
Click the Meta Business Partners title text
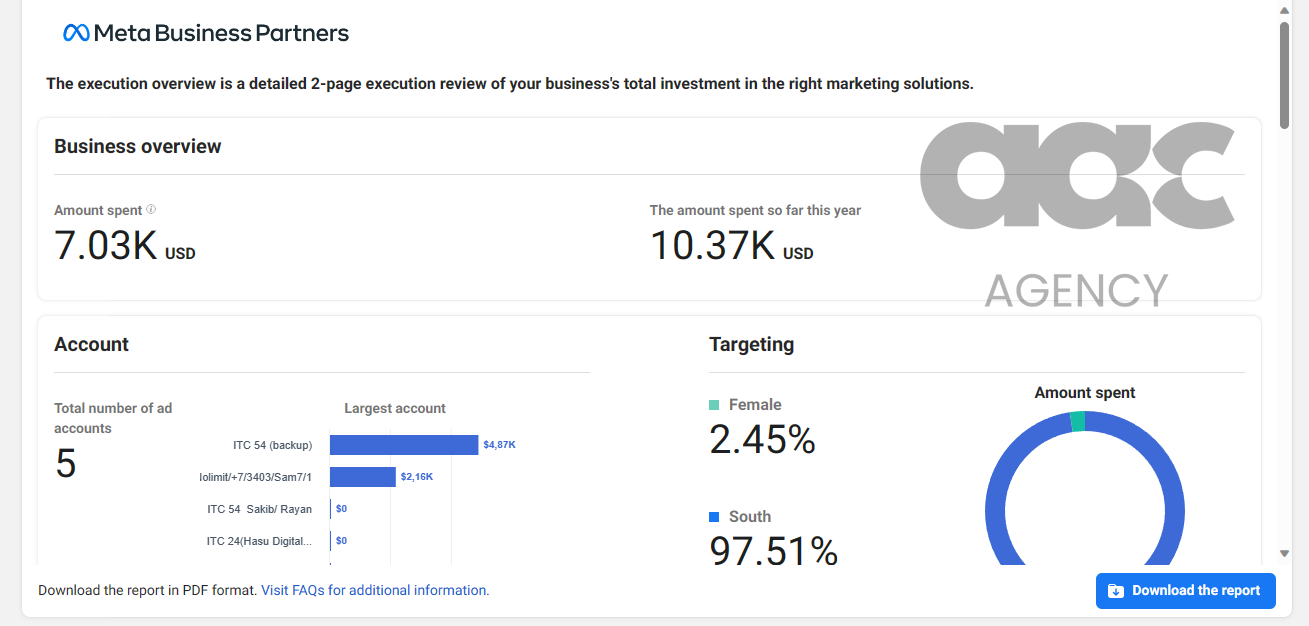click(x=221, y=33)
